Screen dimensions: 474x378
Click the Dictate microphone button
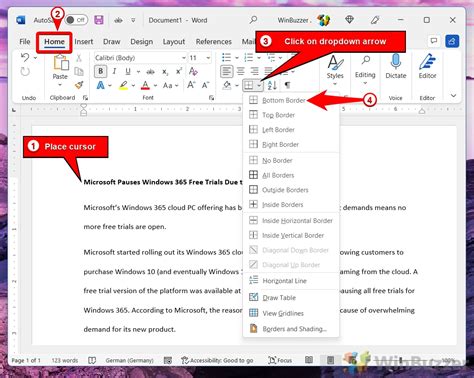396,67
